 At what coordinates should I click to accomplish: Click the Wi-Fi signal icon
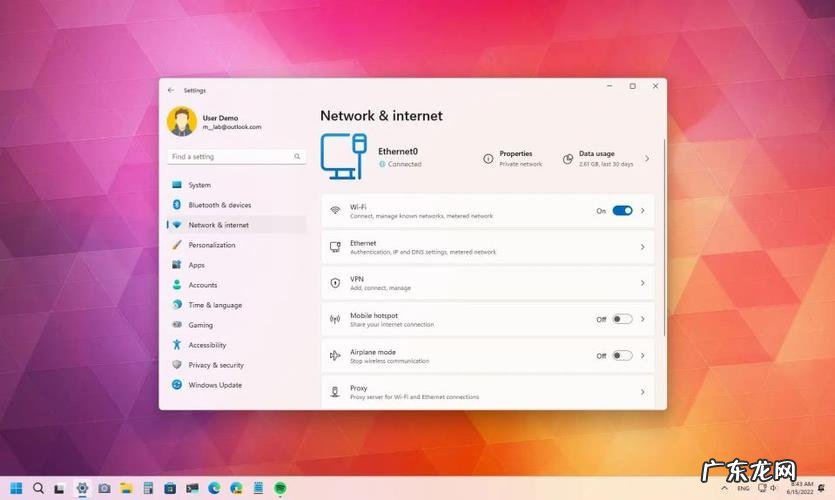click(335, 210)
